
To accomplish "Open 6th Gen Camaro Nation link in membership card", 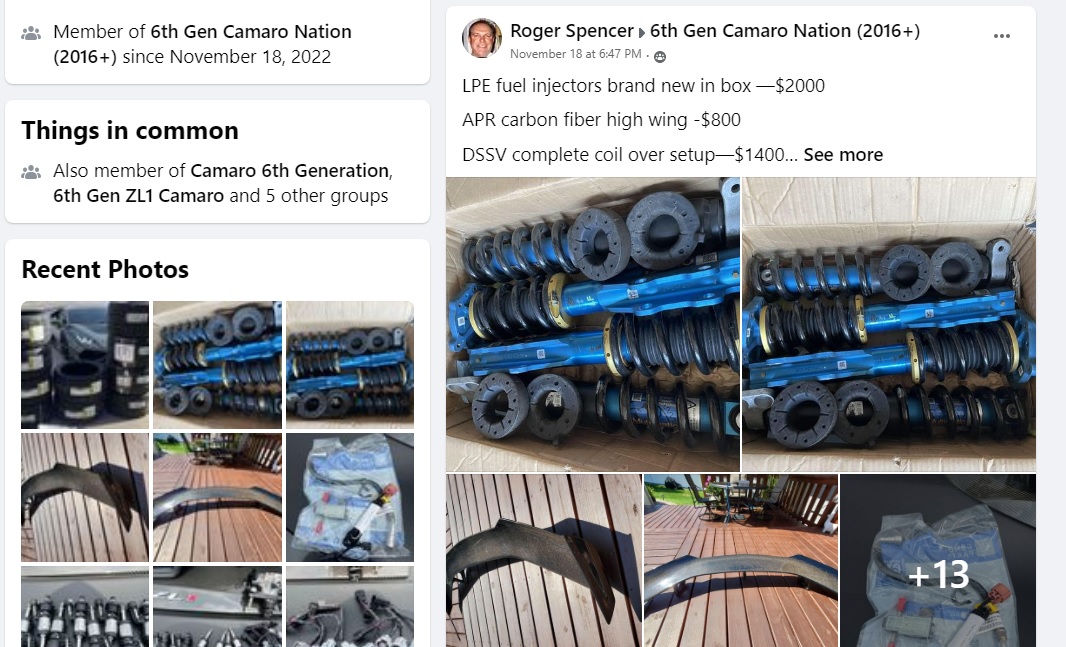I will coord(203,44).
